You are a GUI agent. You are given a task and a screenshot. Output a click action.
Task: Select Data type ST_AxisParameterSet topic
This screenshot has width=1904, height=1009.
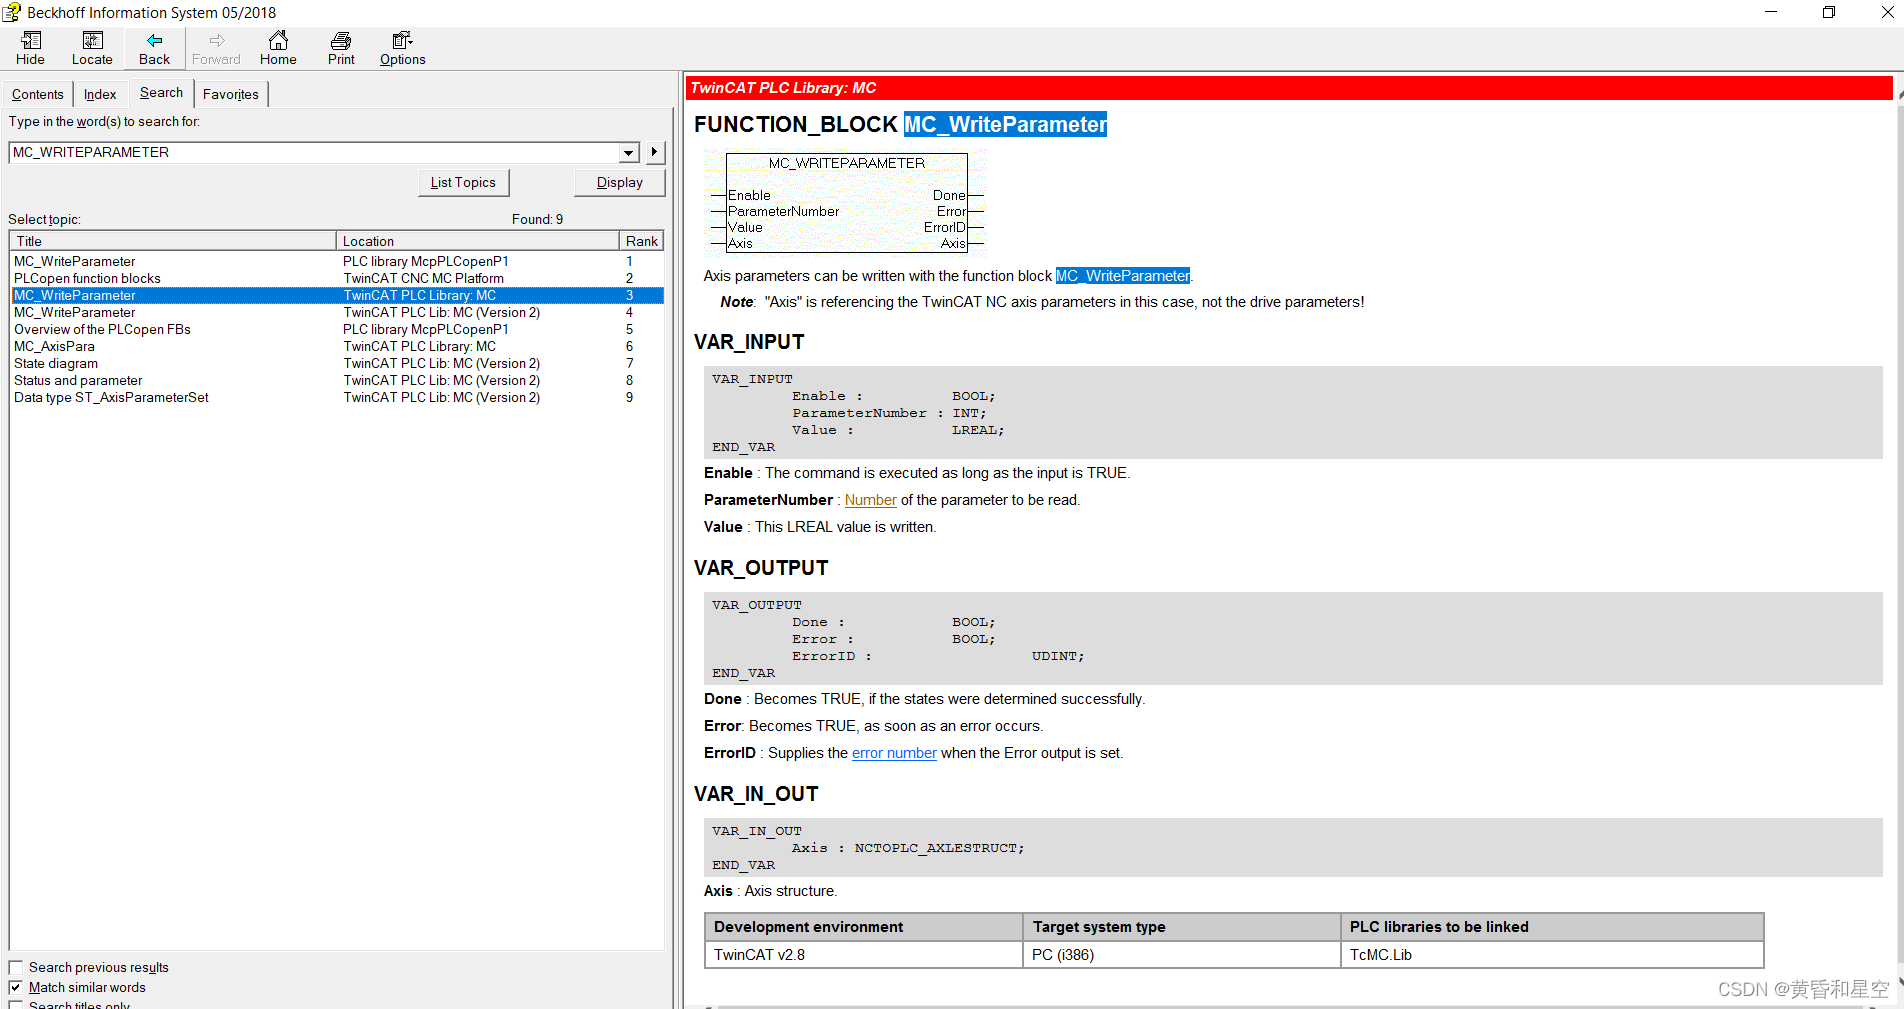[337, 397]
